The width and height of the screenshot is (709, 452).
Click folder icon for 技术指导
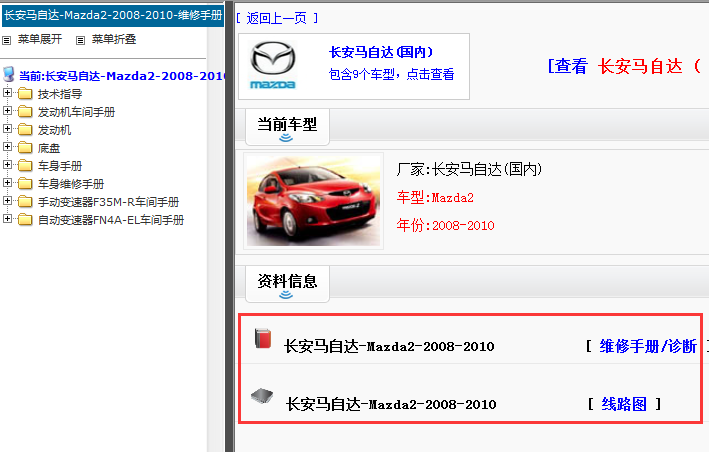[25, 94]
